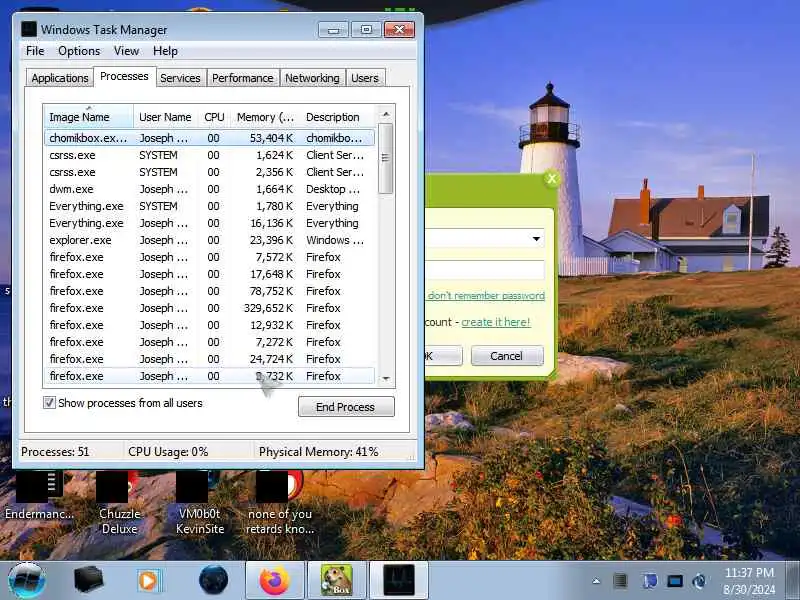Image resolution: width=800 pixels, height=600 pixels.
Task: Click the round blue tray icon beside clock
Action: point(700,581)
